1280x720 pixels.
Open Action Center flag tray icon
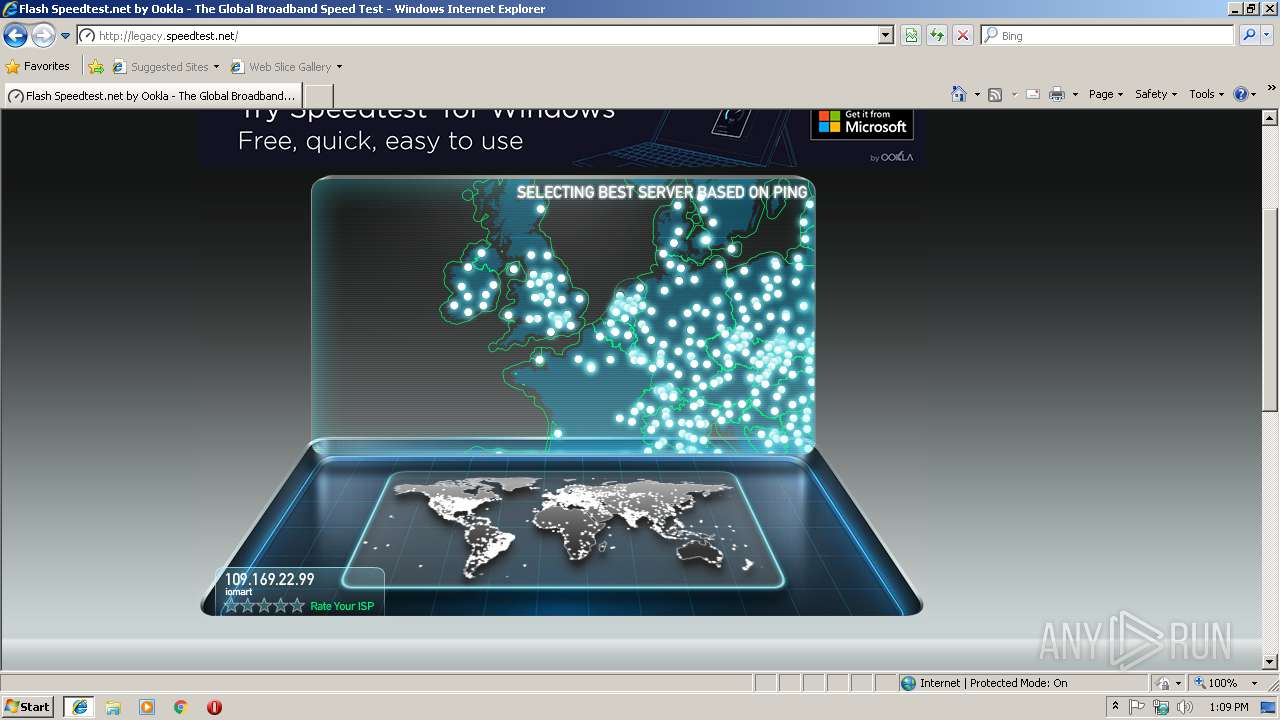[x=1137, y=707]
